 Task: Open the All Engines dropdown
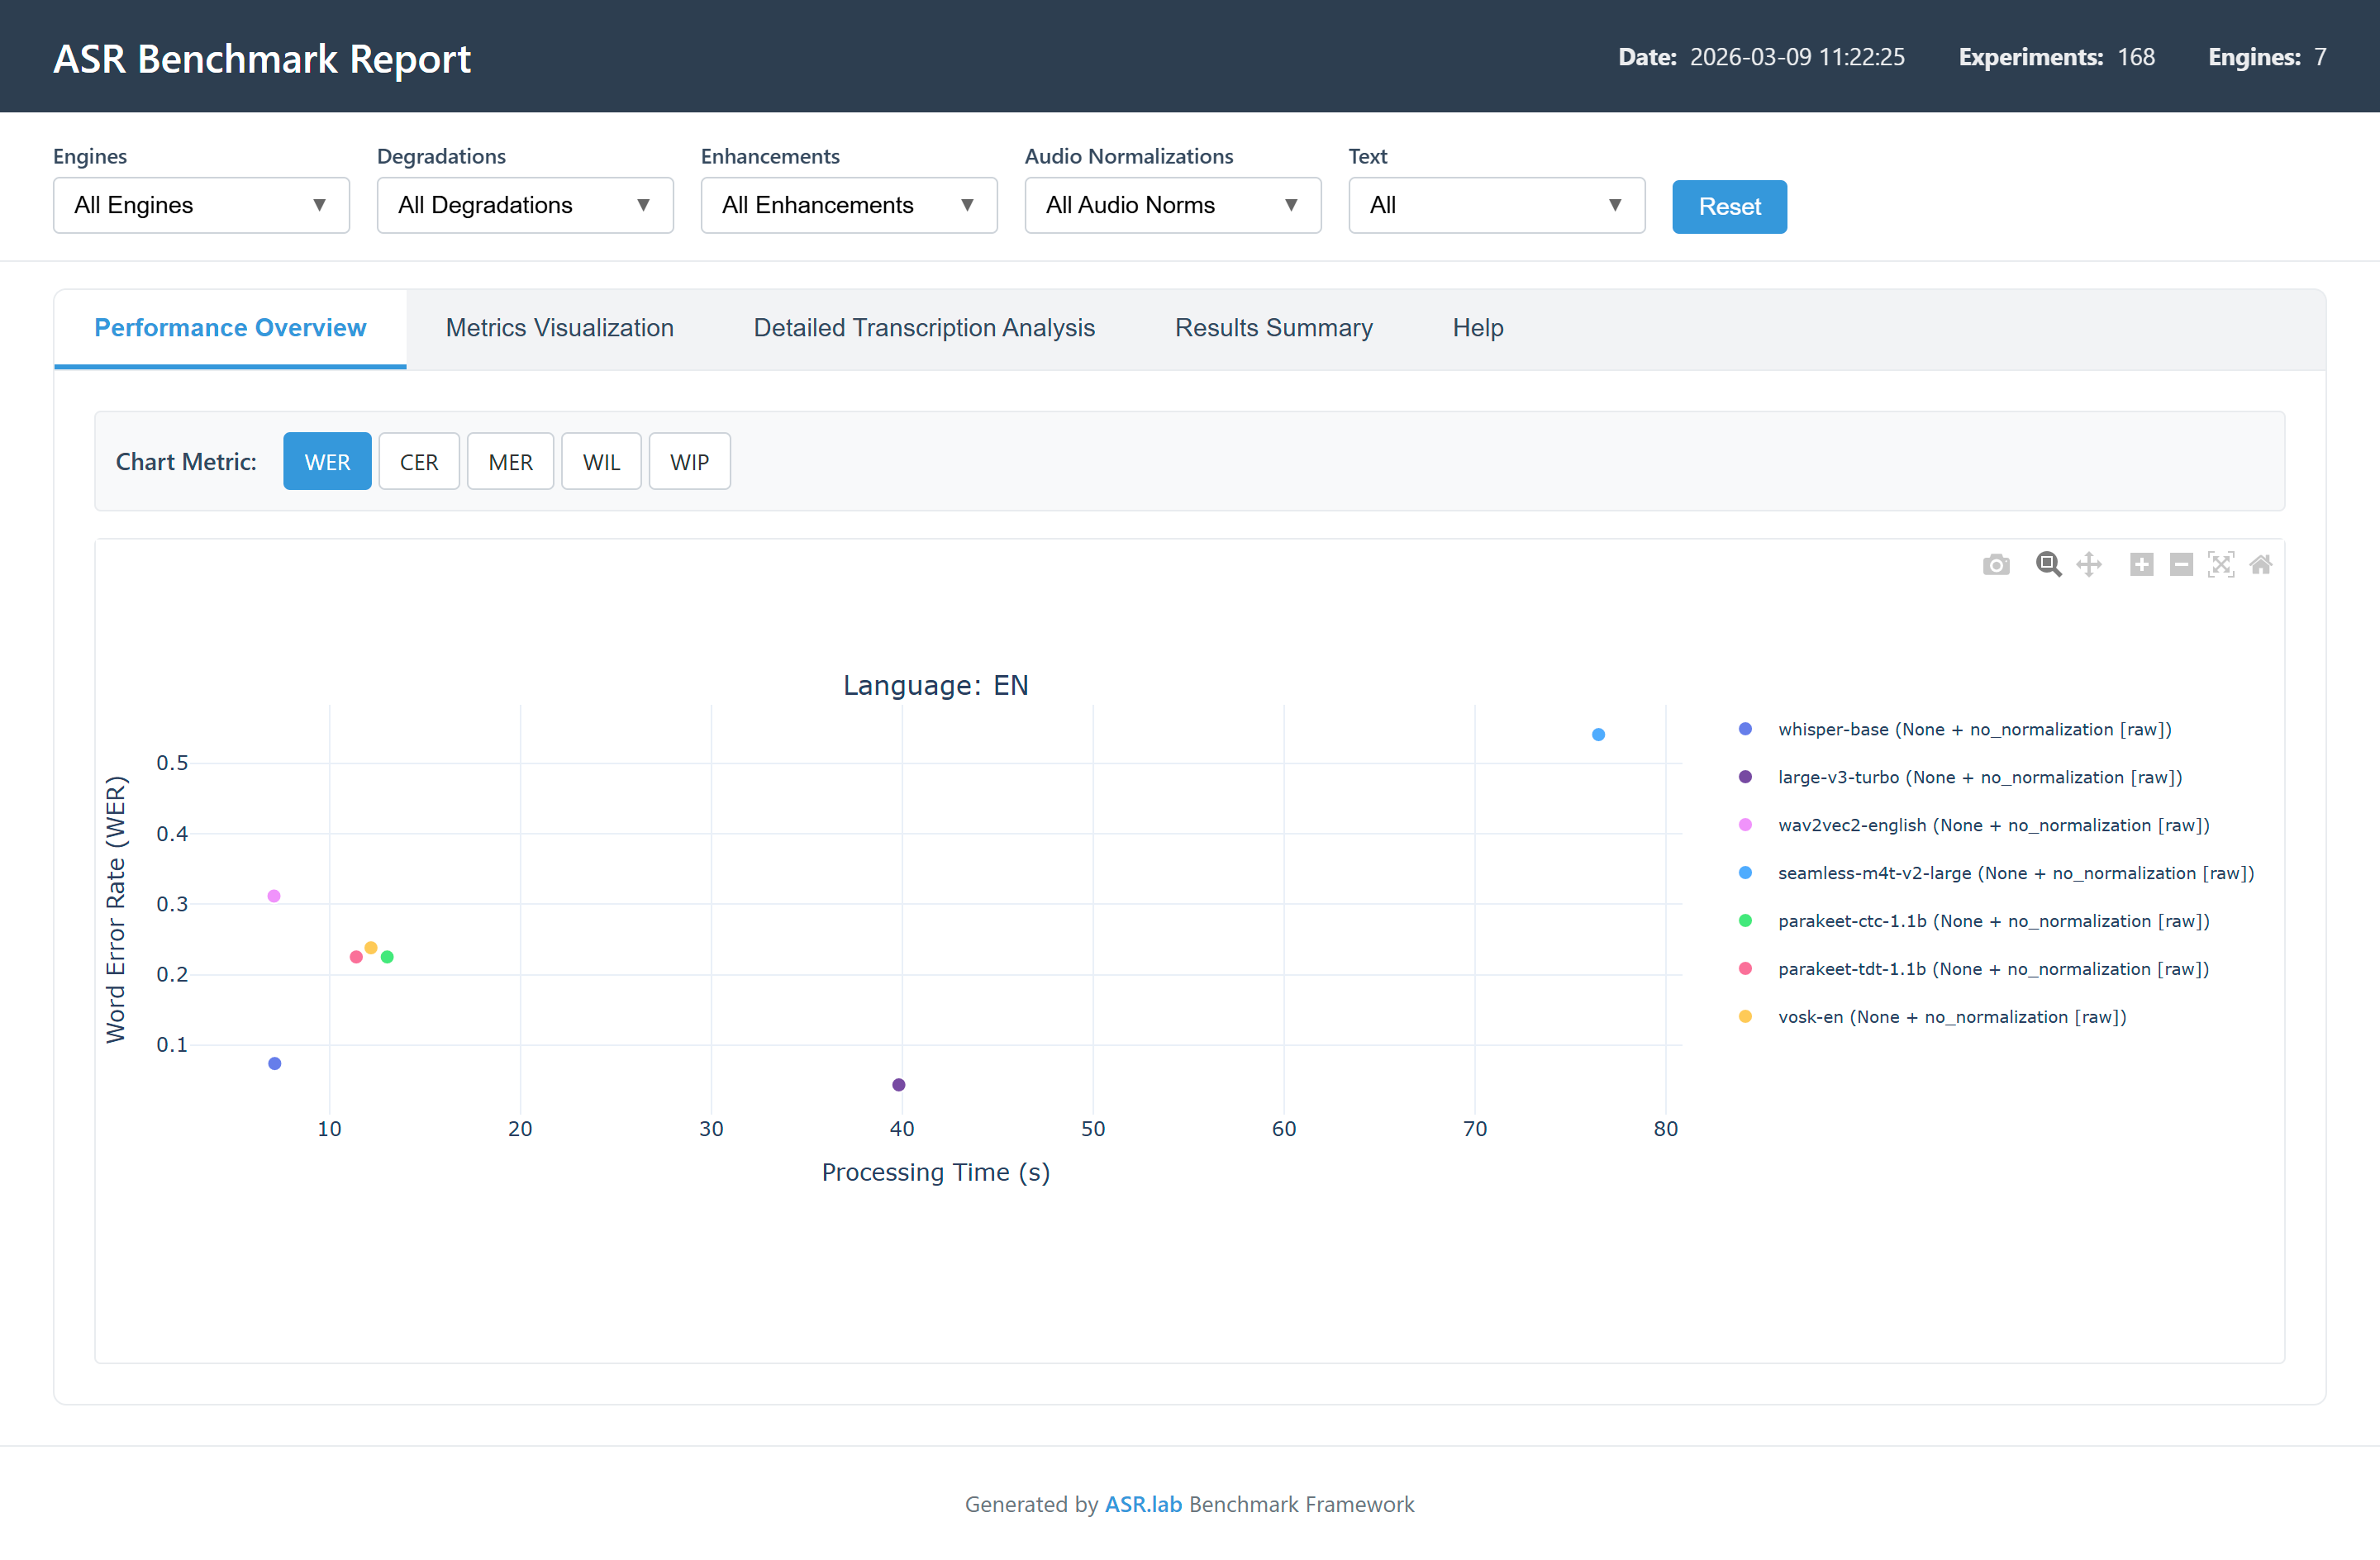click(x=201, y=205)
